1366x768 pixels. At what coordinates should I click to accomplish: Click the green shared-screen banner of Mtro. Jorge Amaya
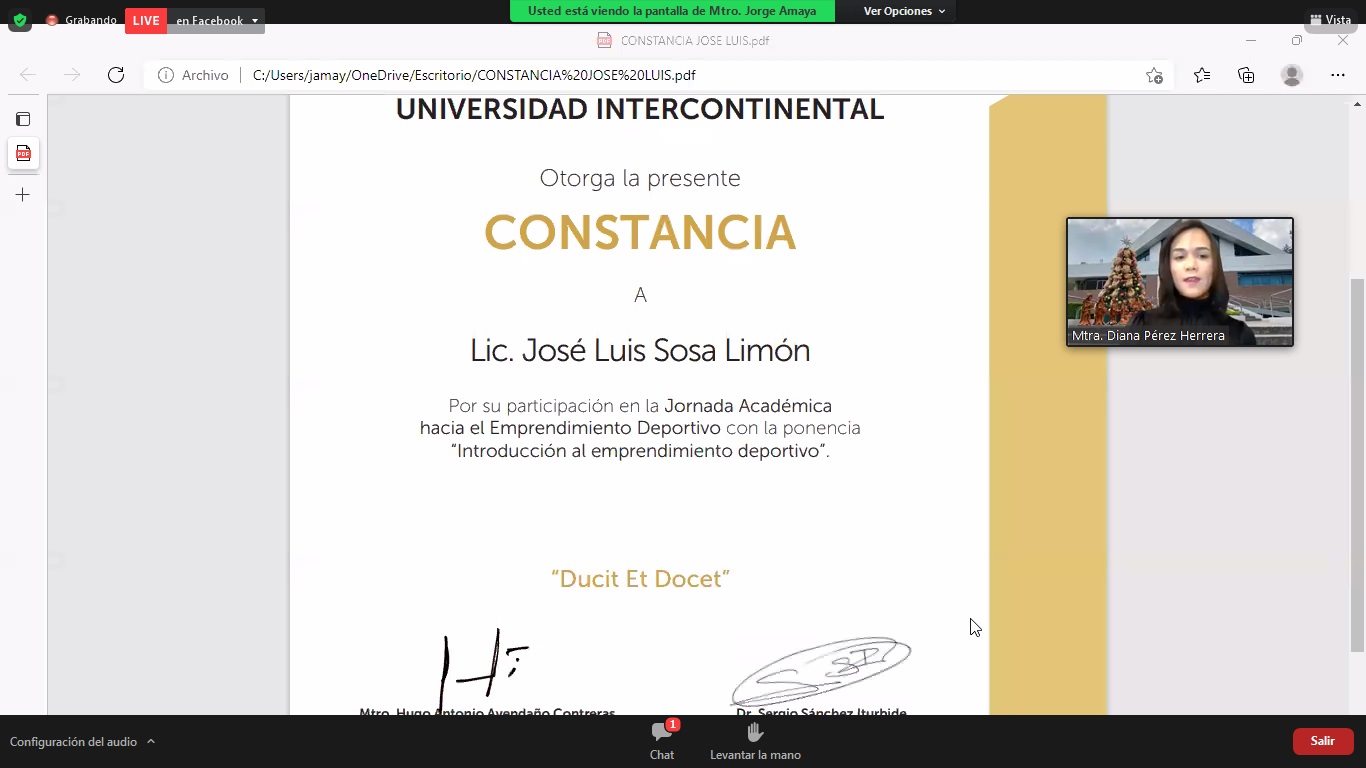[x=672, y=11]
